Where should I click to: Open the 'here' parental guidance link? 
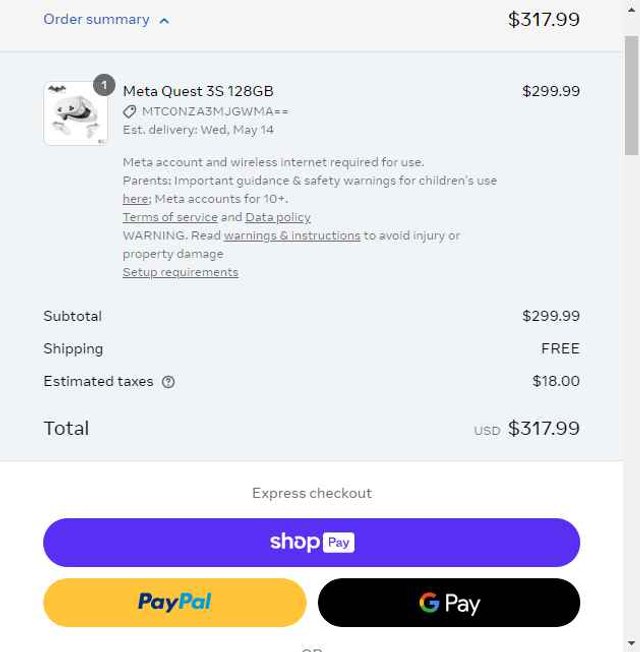coord(135,199)
